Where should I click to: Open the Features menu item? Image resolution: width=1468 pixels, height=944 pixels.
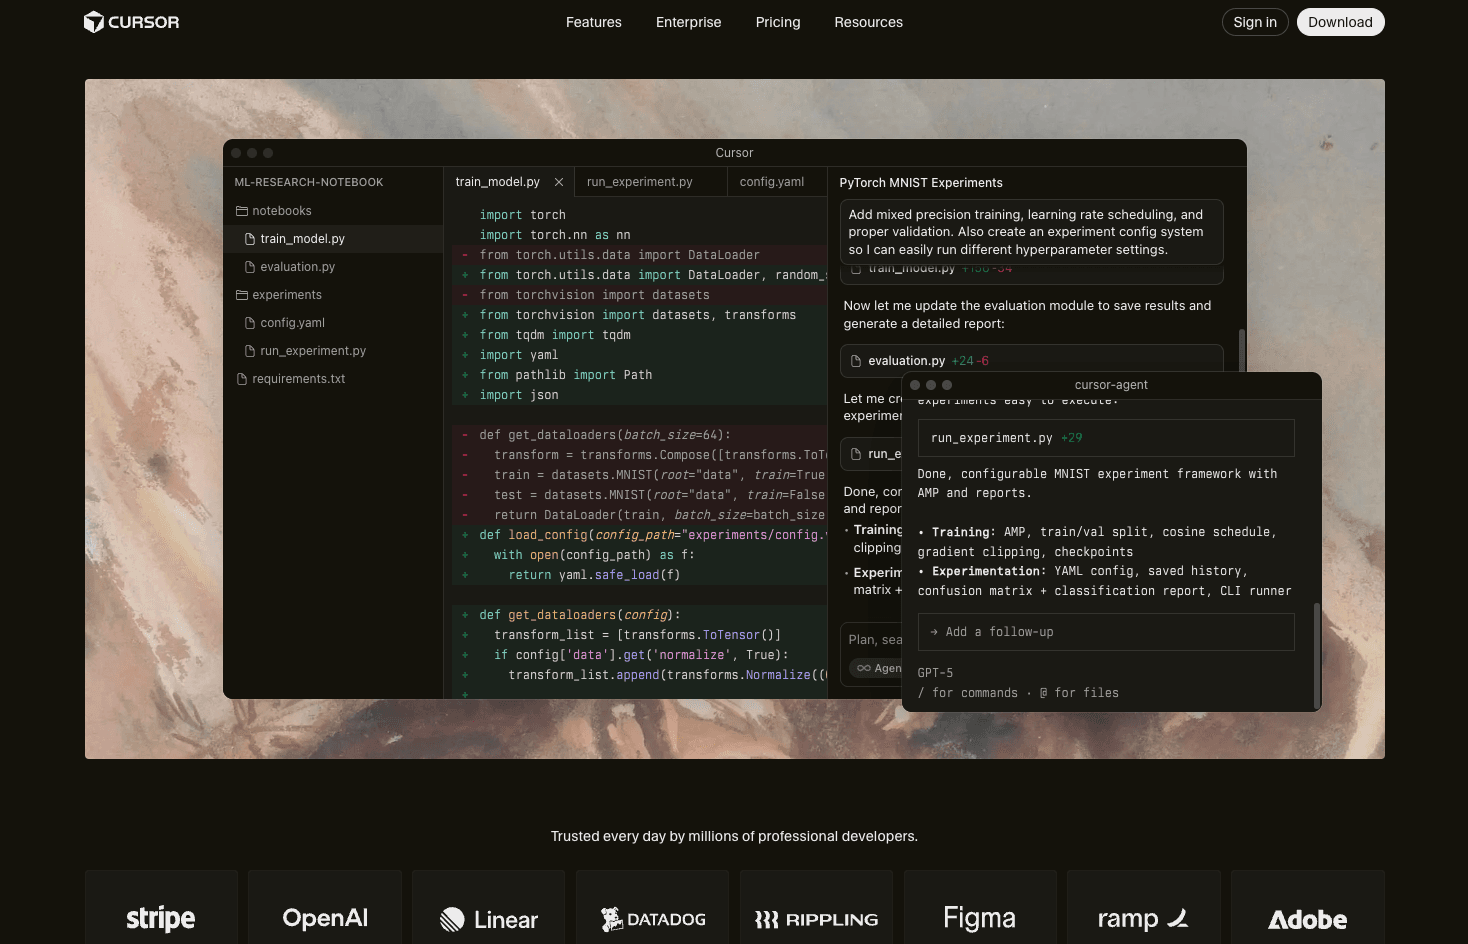593,22
